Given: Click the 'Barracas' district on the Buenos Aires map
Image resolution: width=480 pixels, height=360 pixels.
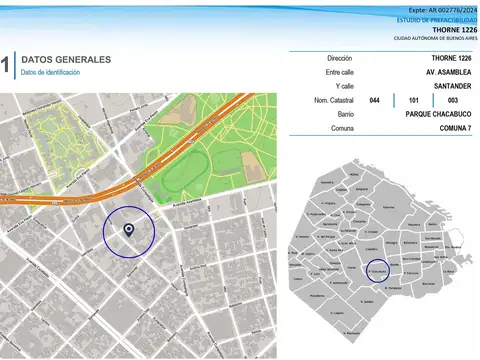Looking at the screenshot, I should 428,284.
